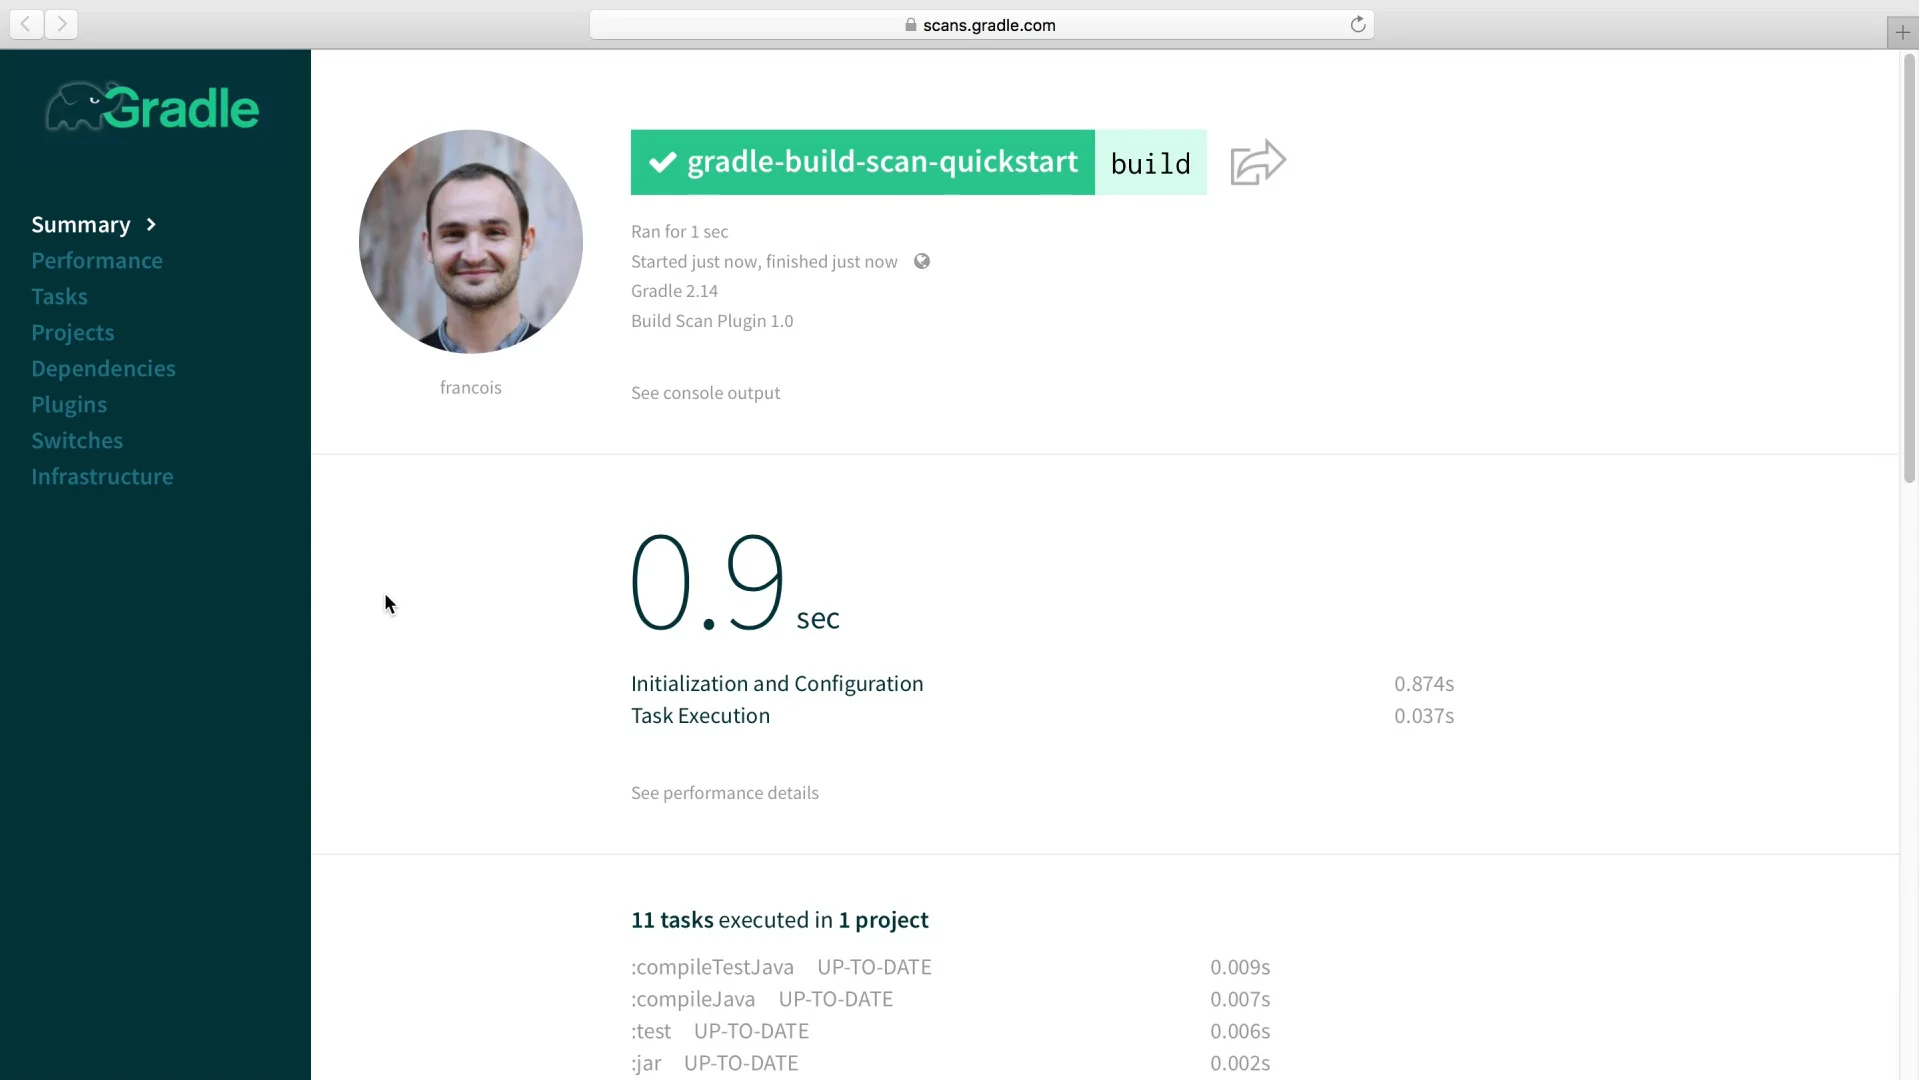Open a new tab with plus button
The width and height of the screenshot is (1920, 1080).
(1902, 32)
